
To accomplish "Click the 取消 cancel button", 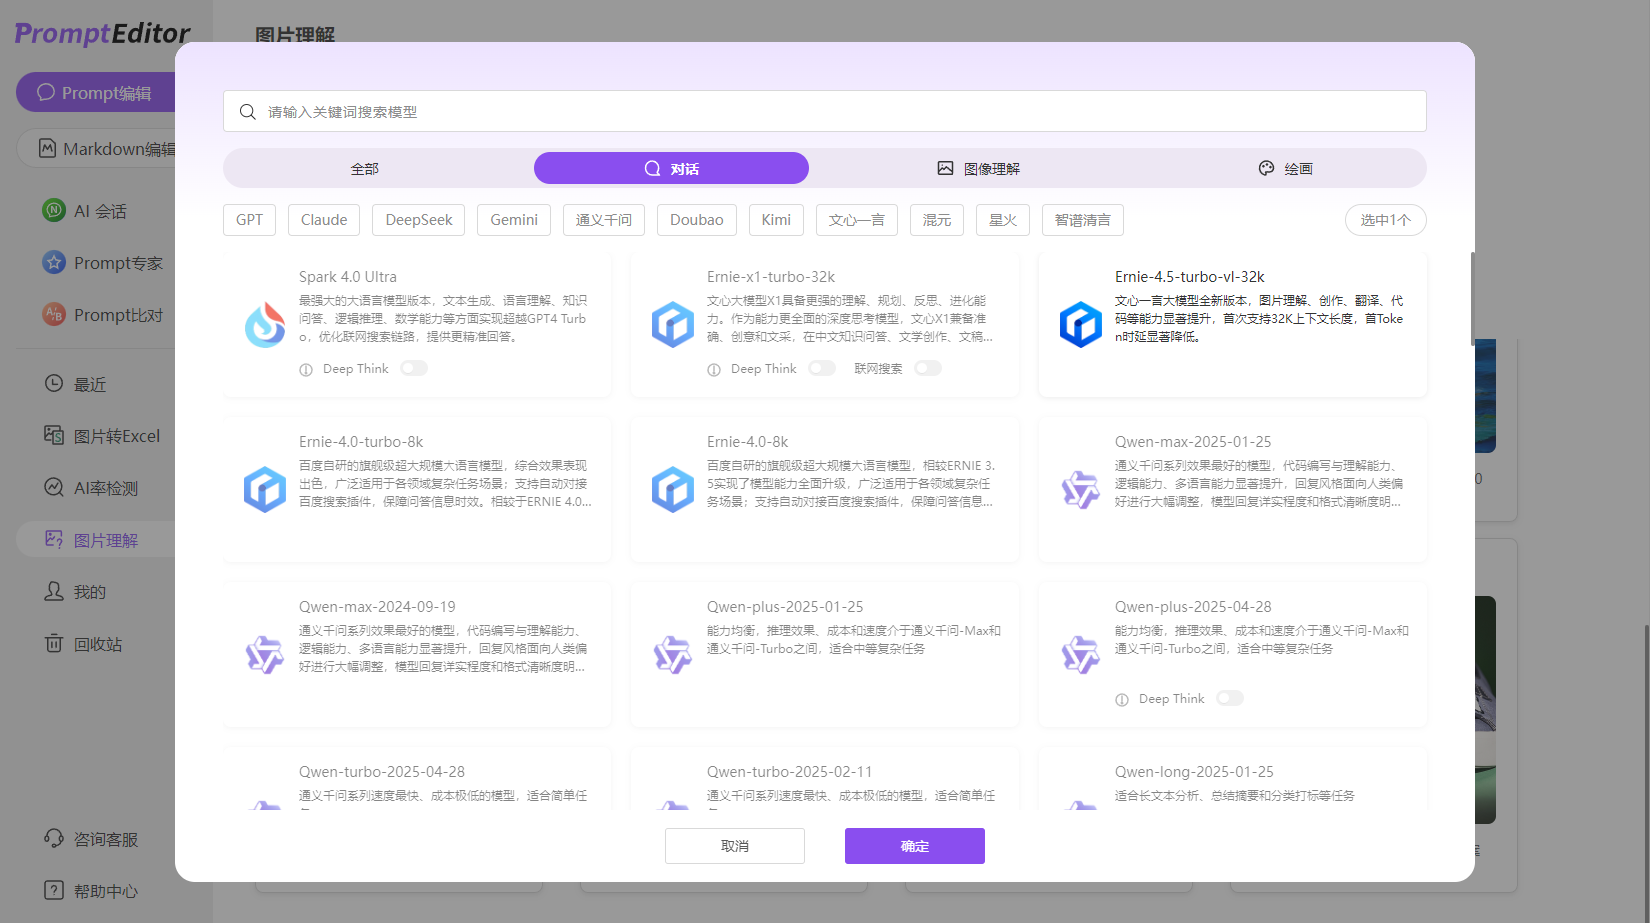I will [x=734, y=846].
